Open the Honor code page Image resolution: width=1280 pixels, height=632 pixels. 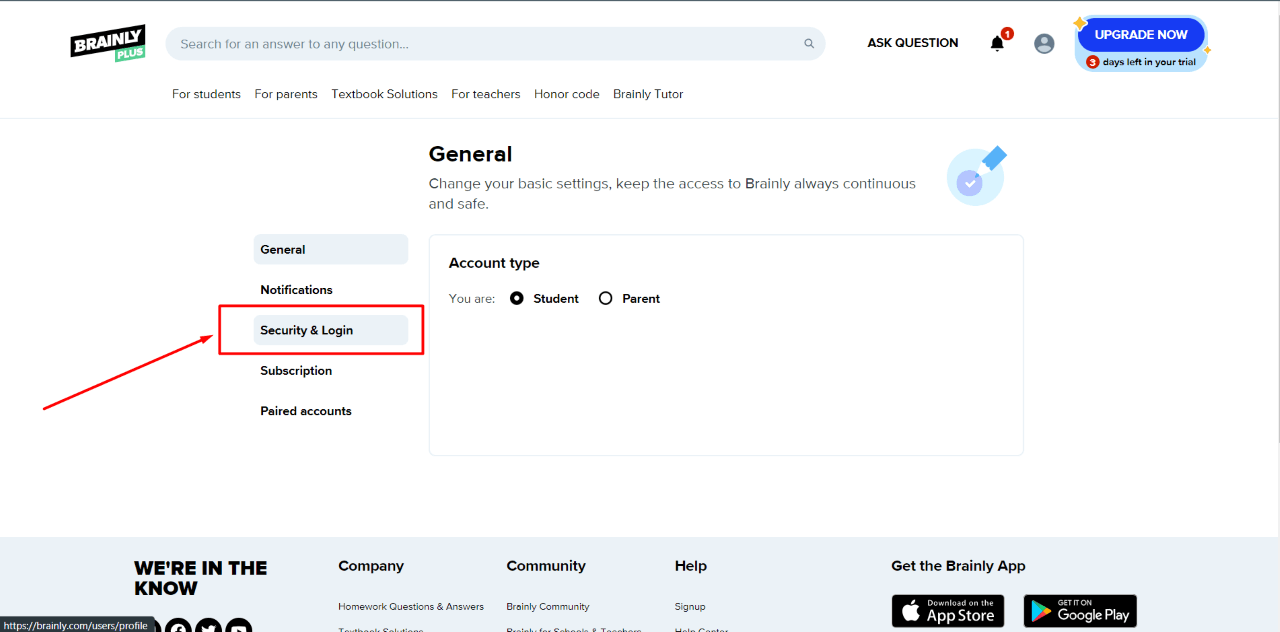point(567,94)
